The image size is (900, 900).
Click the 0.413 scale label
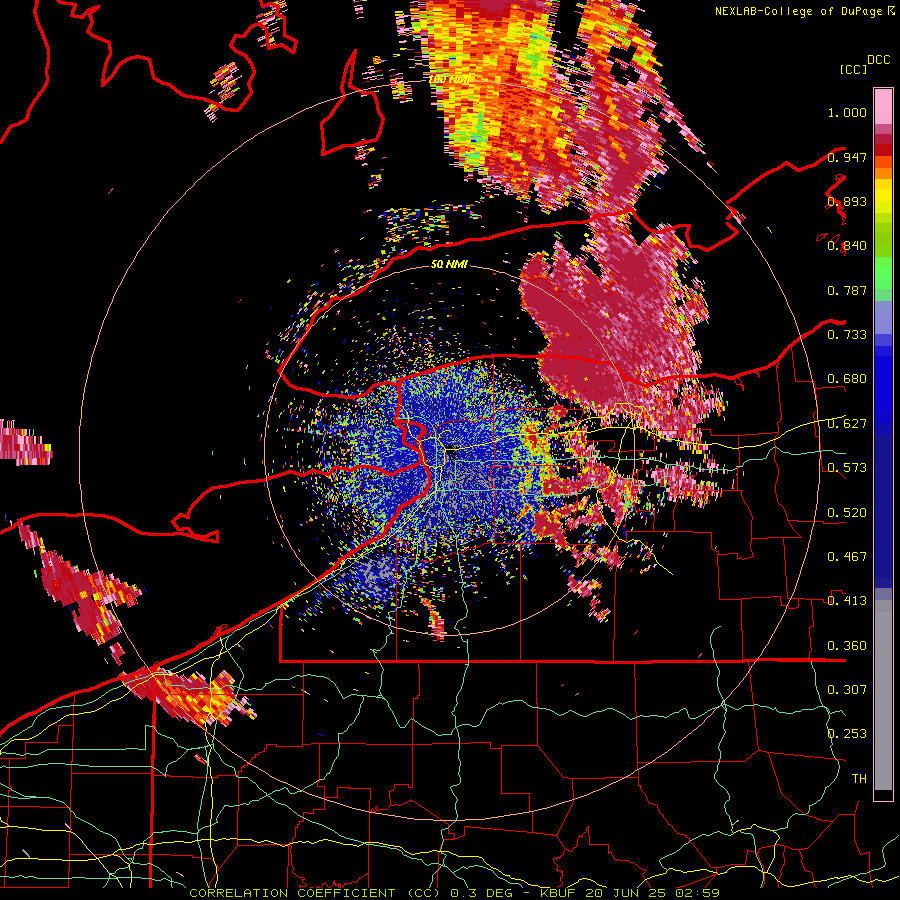847,601
